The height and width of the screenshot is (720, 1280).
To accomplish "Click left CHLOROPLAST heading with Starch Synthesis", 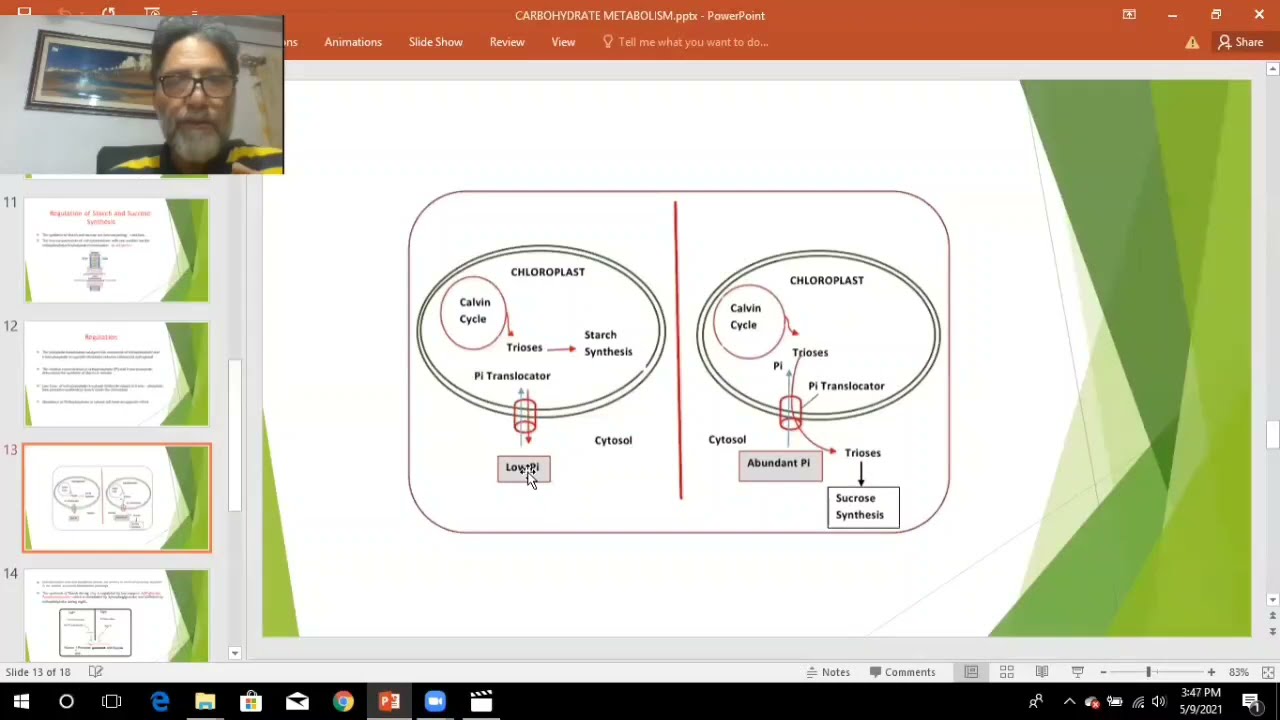I will click(x=547, y=272).
